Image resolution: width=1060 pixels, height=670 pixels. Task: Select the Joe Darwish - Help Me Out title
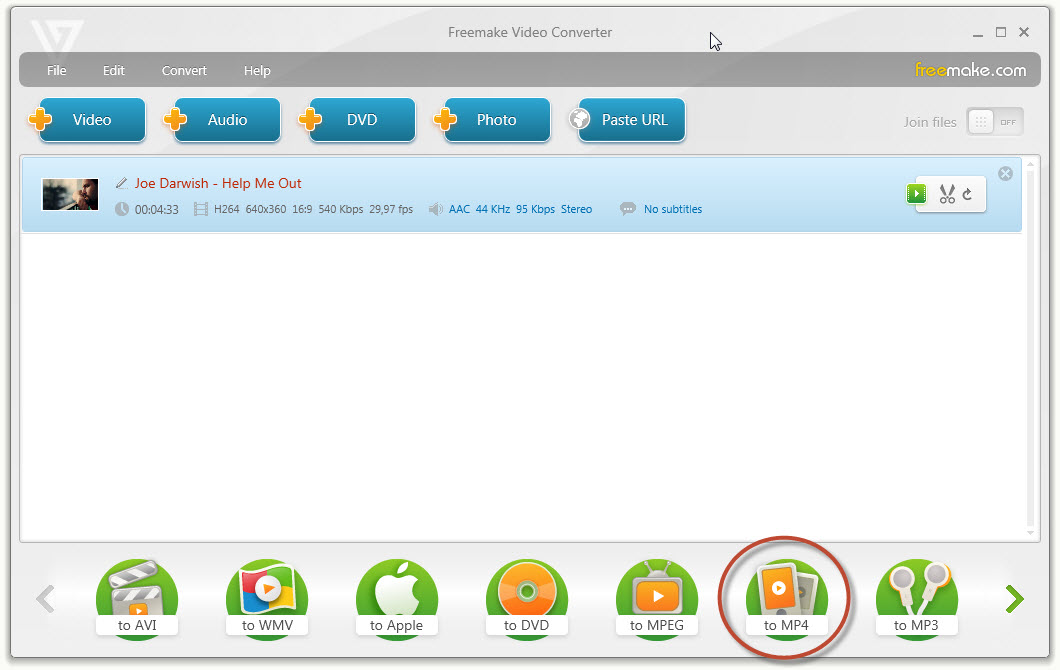pos(218,183)
